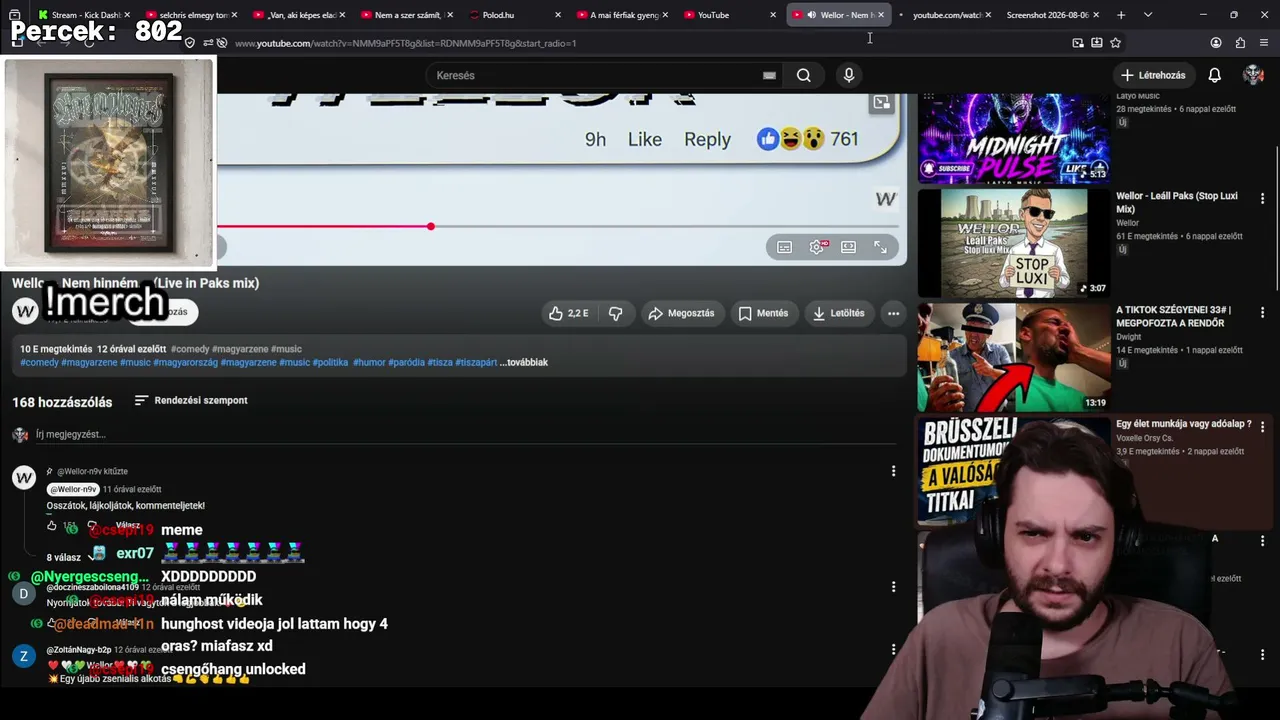Screen dimensions: 1280x720
Task: Open video player settings gear
Action: [817, 247]
